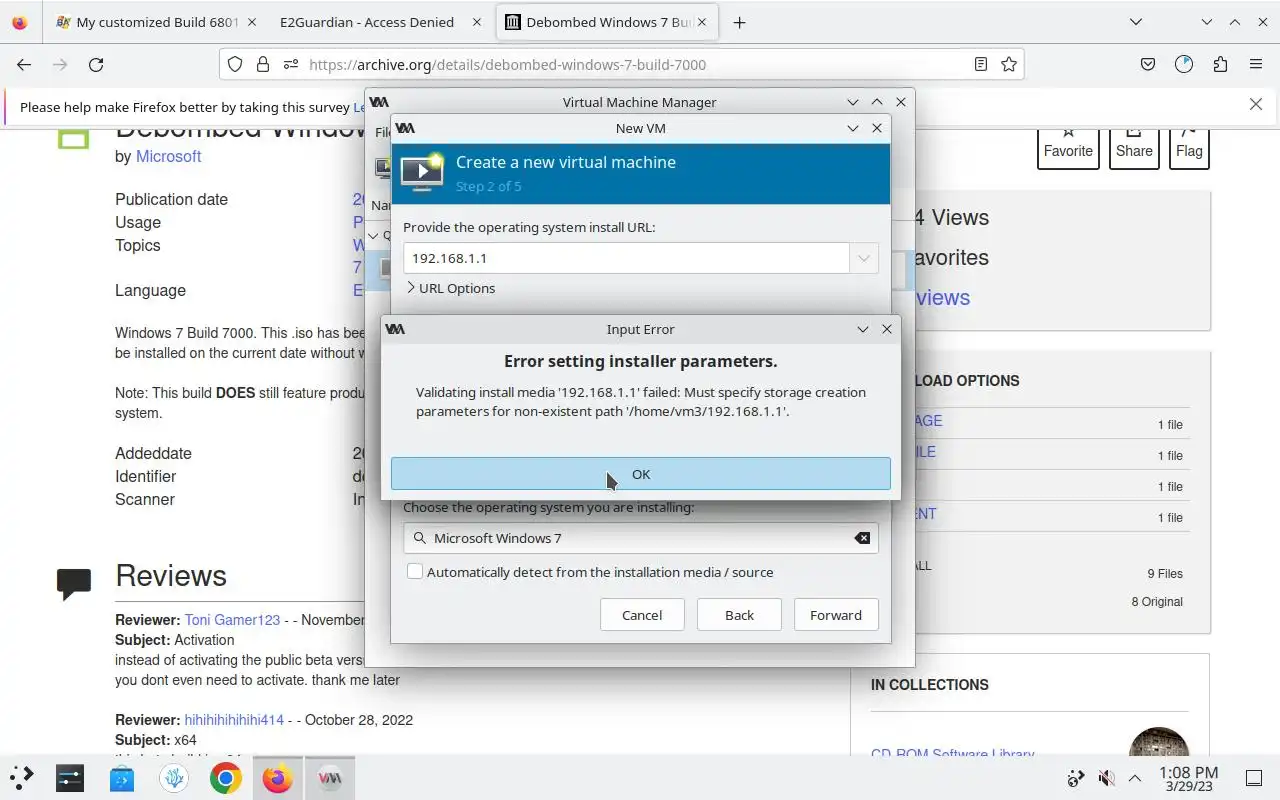This screenshot has width=1280, height=800.
Task: Switch to Firefox on the taskbar
Action: click(x=277, y=777)
